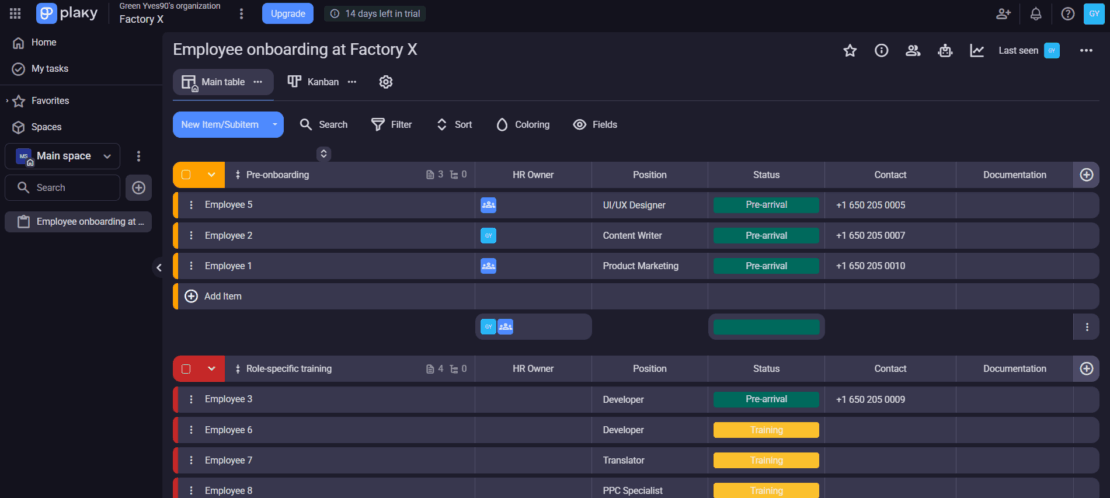Open Employee 5 row menu dots
Image resolution: width=1110 pixels, height=498 pixels.
click(190, 205)
